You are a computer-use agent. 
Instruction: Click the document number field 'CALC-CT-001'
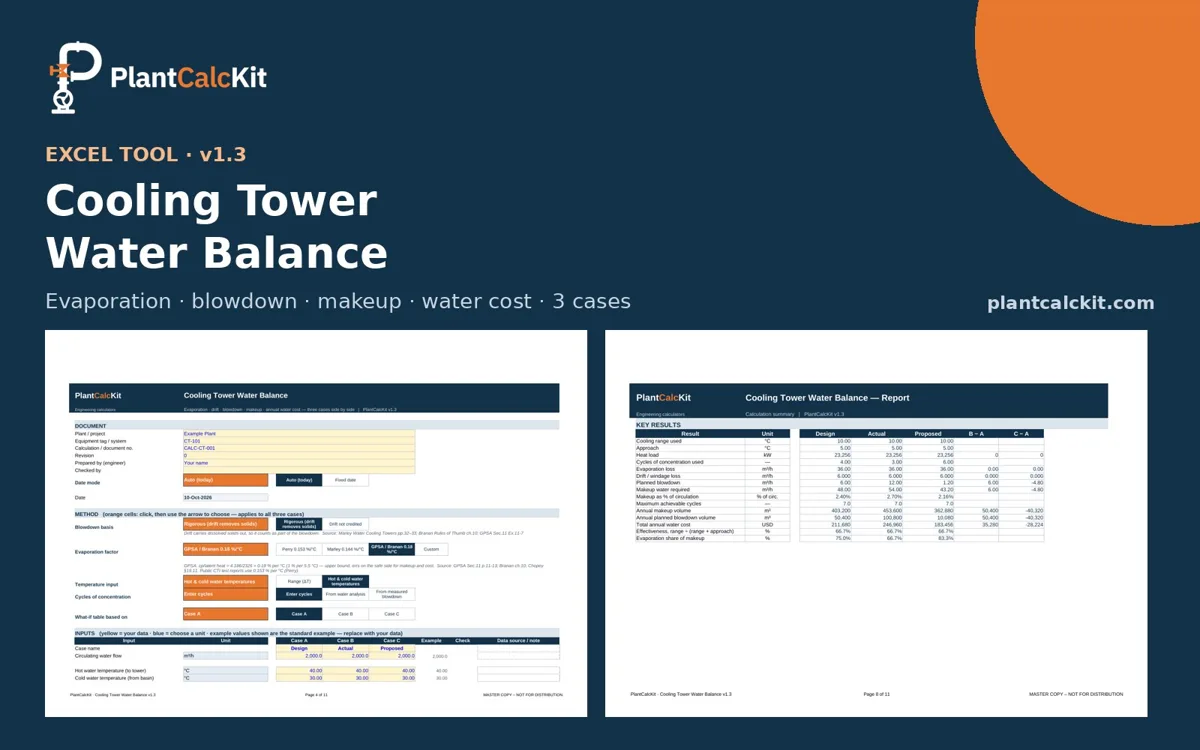(298, 449)
